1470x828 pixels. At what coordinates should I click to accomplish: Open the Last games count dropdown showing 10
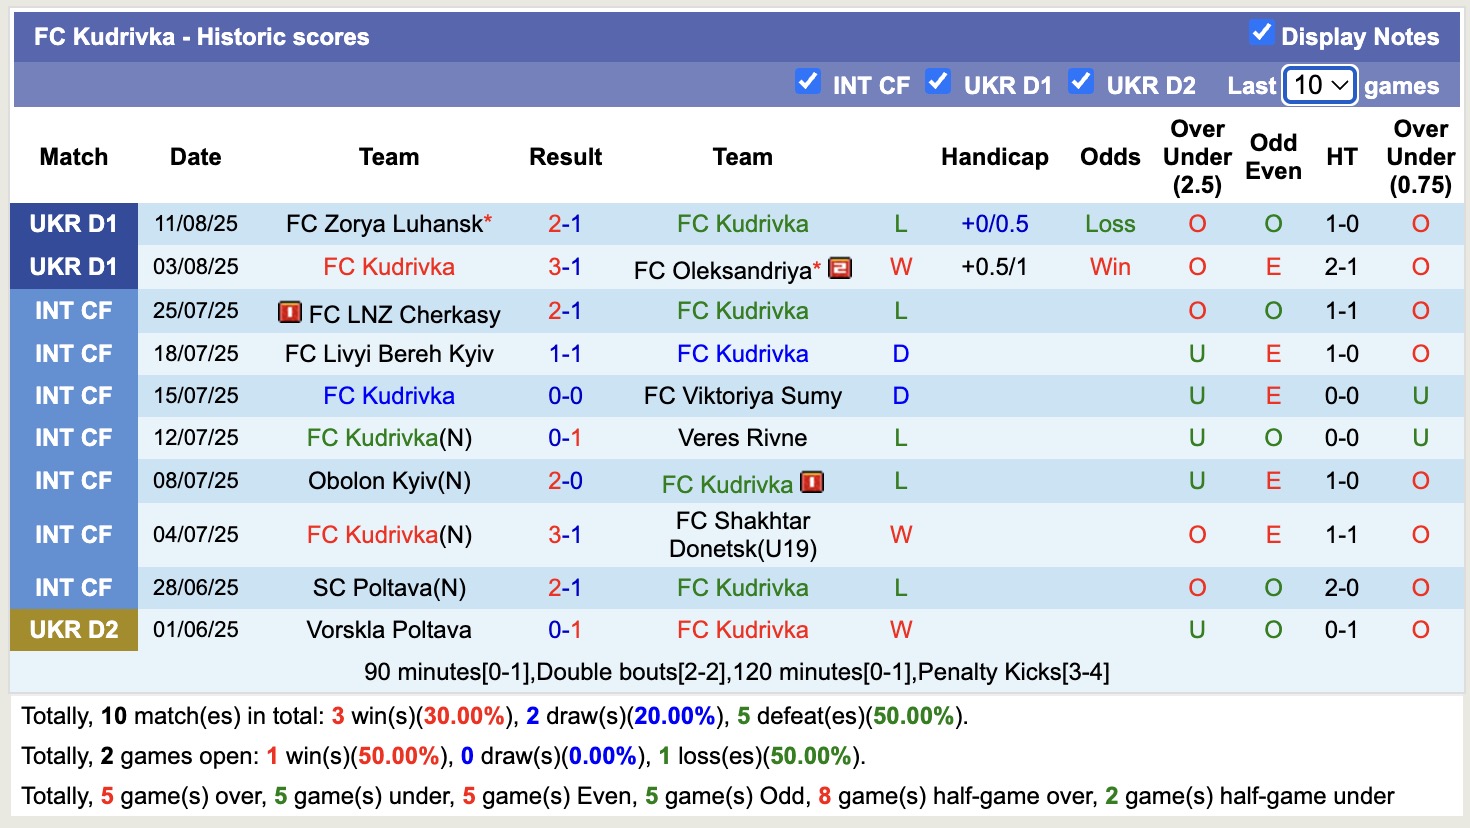pos(1318,86)
